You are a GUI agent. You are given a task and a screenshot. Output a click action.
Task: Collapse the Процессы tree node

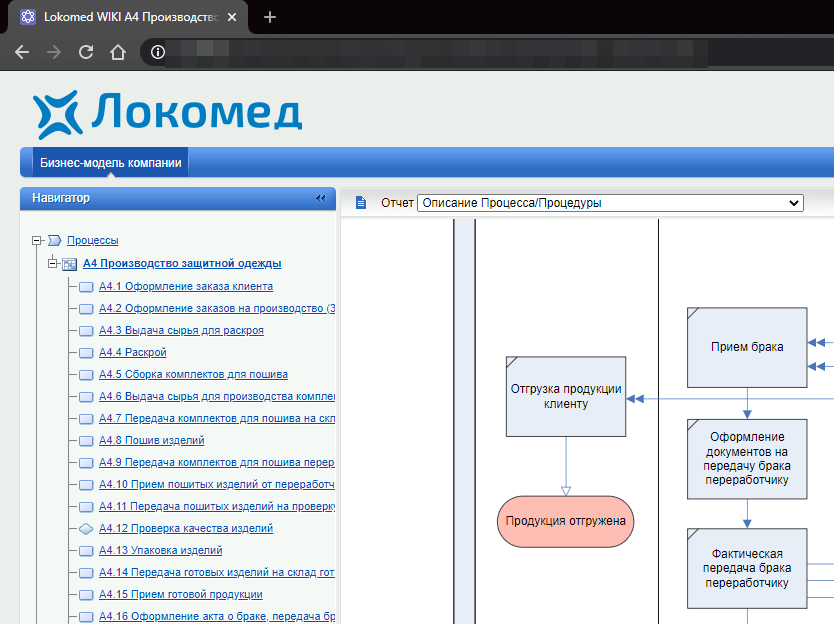(x=37, y=240)
